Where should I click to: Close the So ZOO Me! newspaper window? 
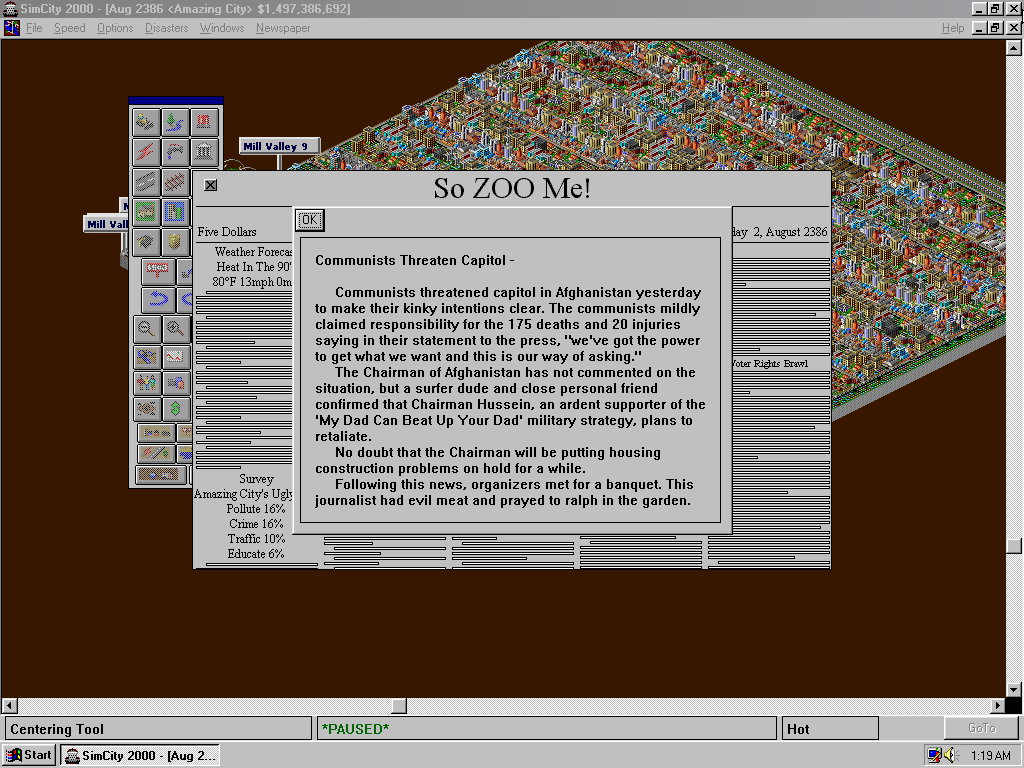pos(210,185)
